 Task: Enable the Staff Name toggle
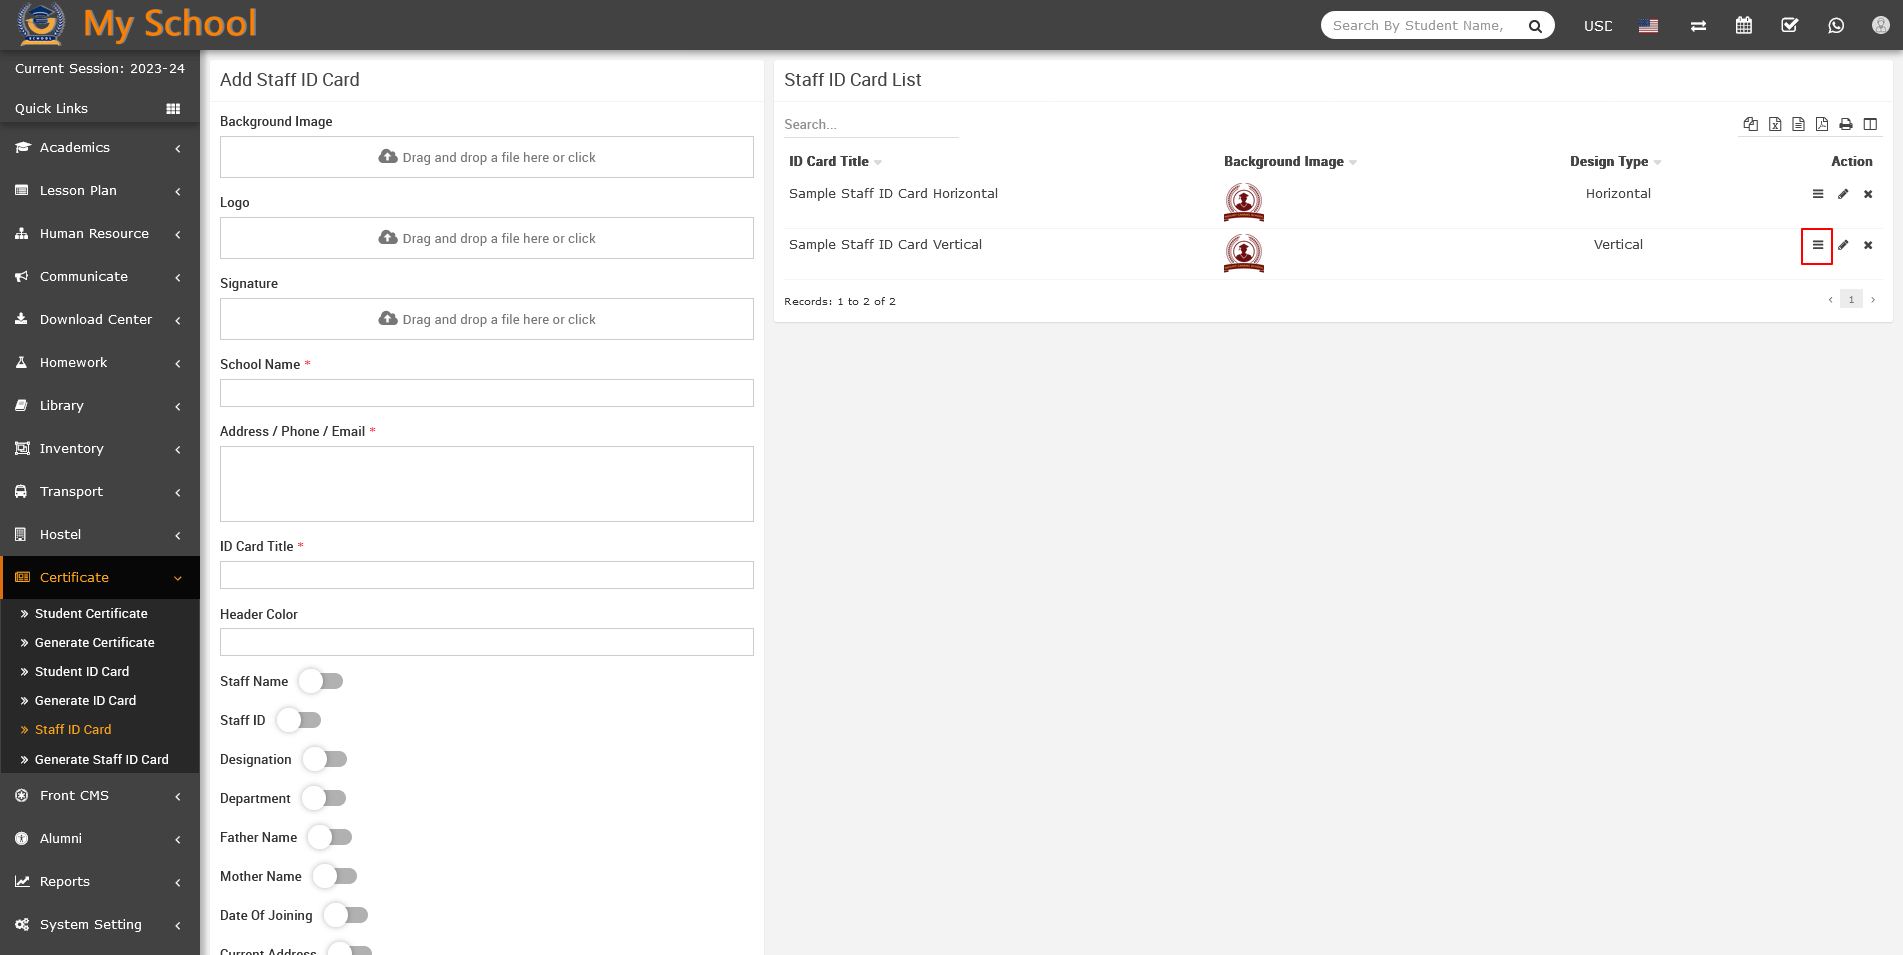pyautogui.click(x=320, y=681)
